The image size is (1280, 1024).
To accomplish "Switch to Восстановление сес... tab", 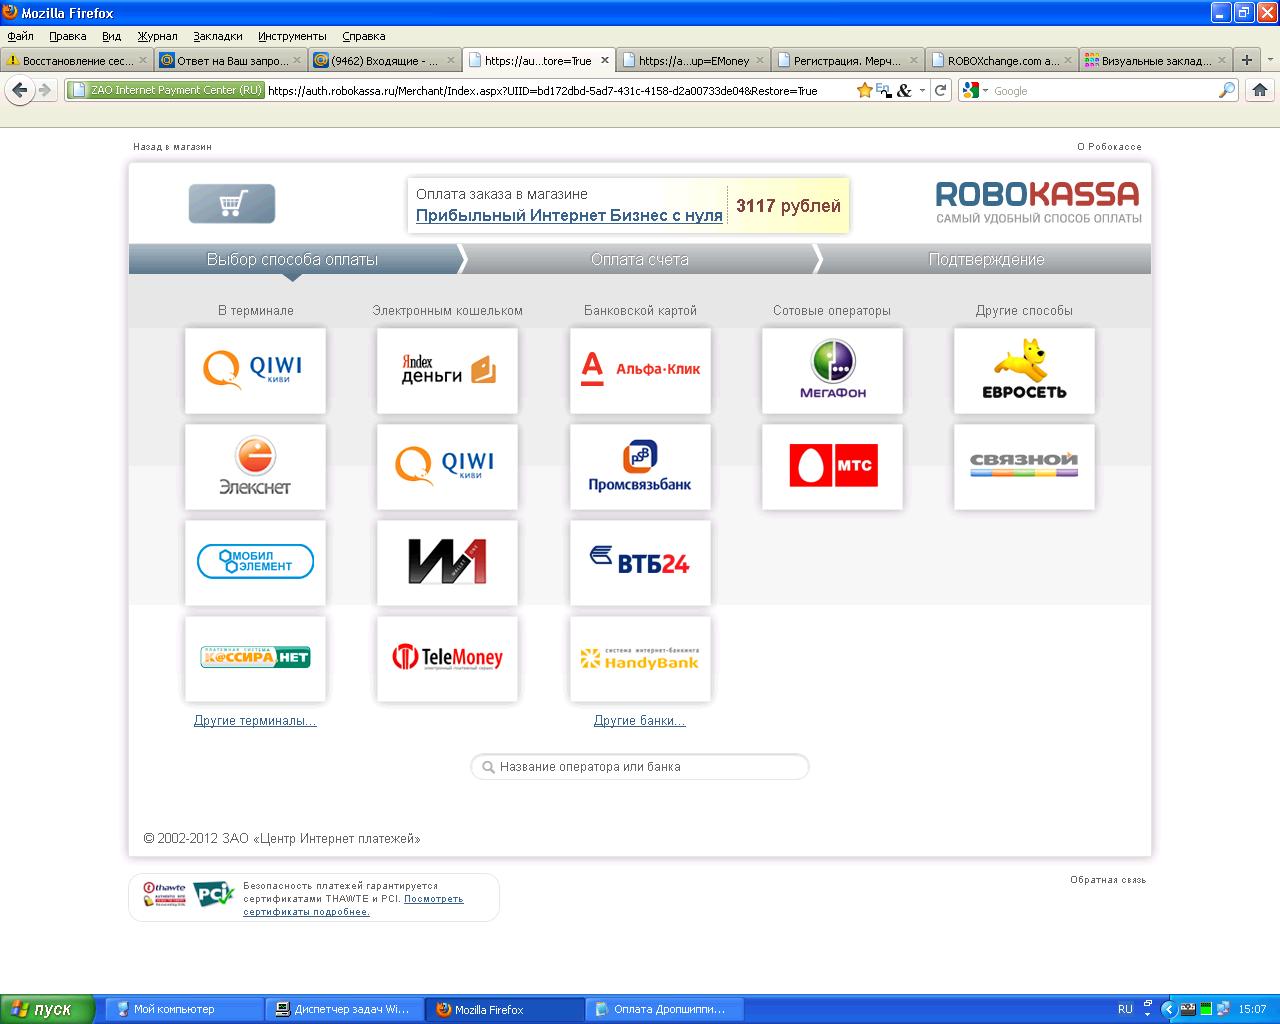I will pyautogui.click(x=77, y=60).
